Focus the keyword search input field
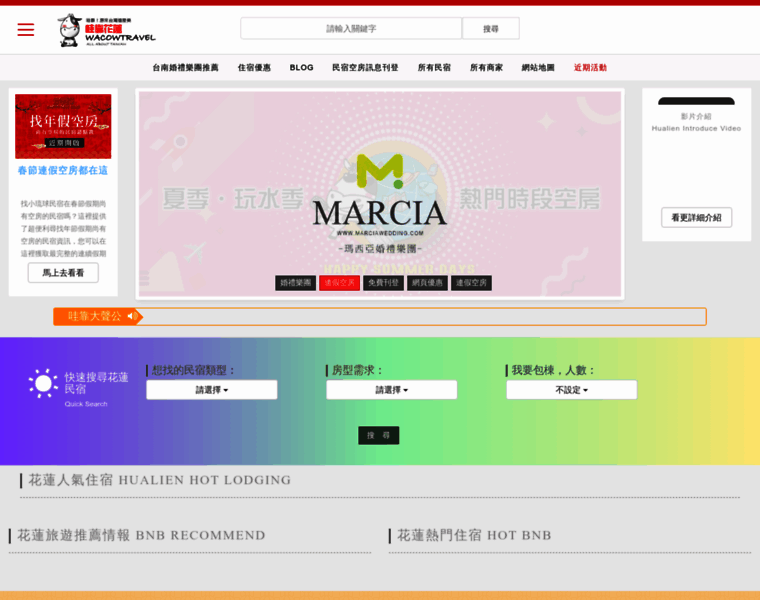Screen dimensions: 760x600 (x=351, y=29)
